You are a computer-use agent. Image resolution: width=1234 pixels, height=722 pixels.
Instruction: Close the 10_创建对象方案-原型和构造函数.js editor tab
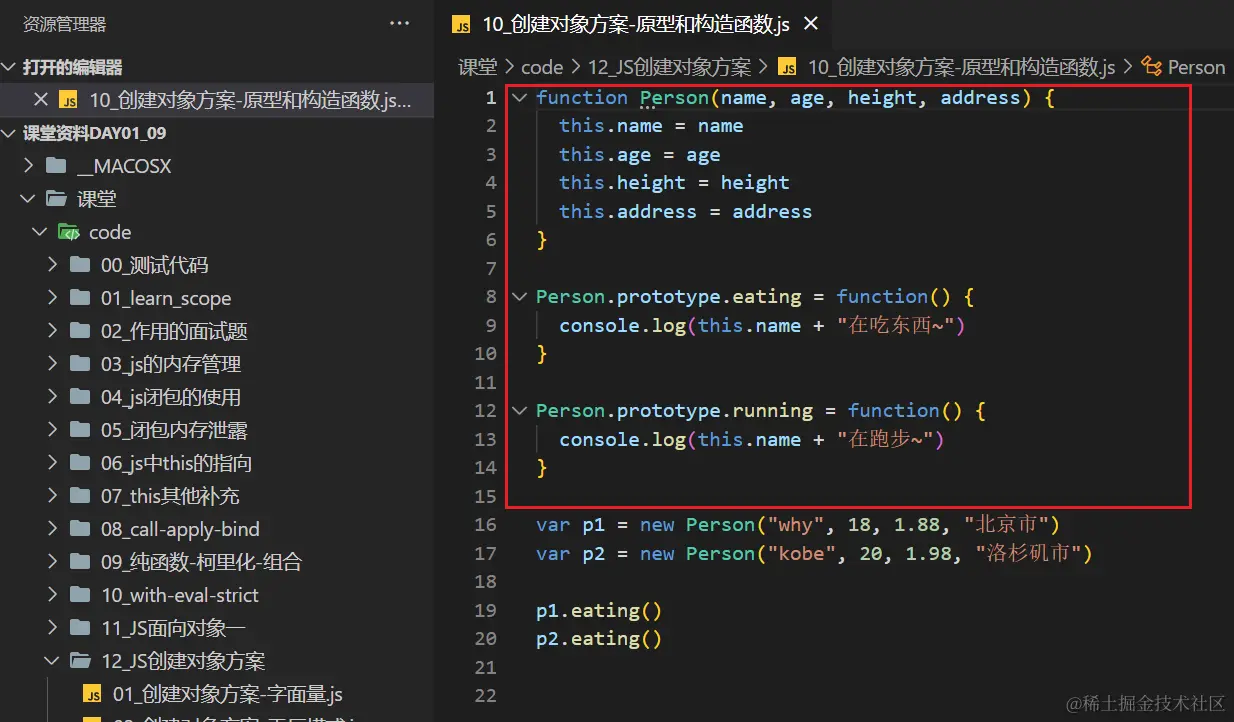(x=811, y=24)
